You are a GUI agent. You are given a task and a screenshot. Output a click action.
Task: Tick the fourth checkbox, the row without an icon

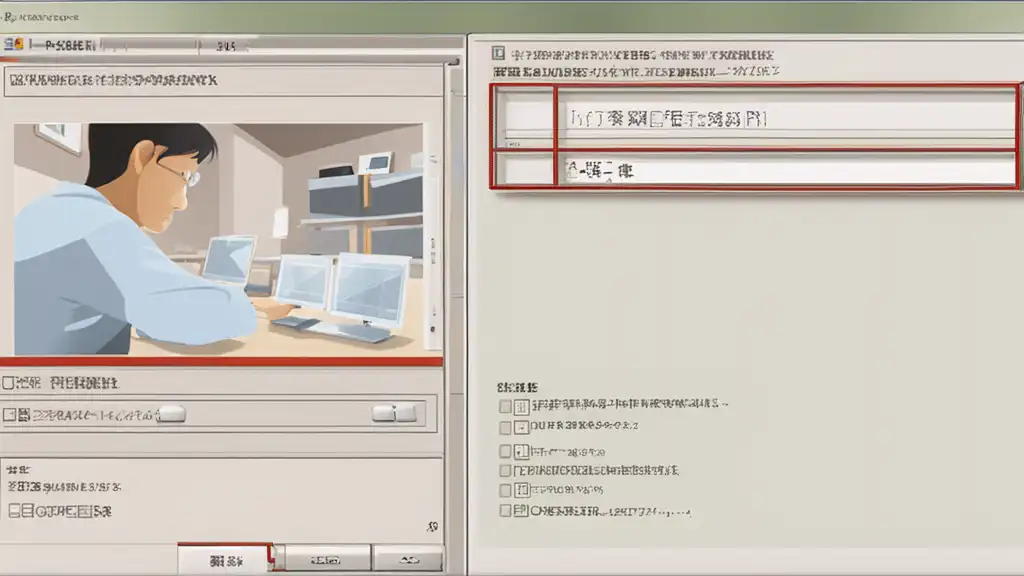505,470
